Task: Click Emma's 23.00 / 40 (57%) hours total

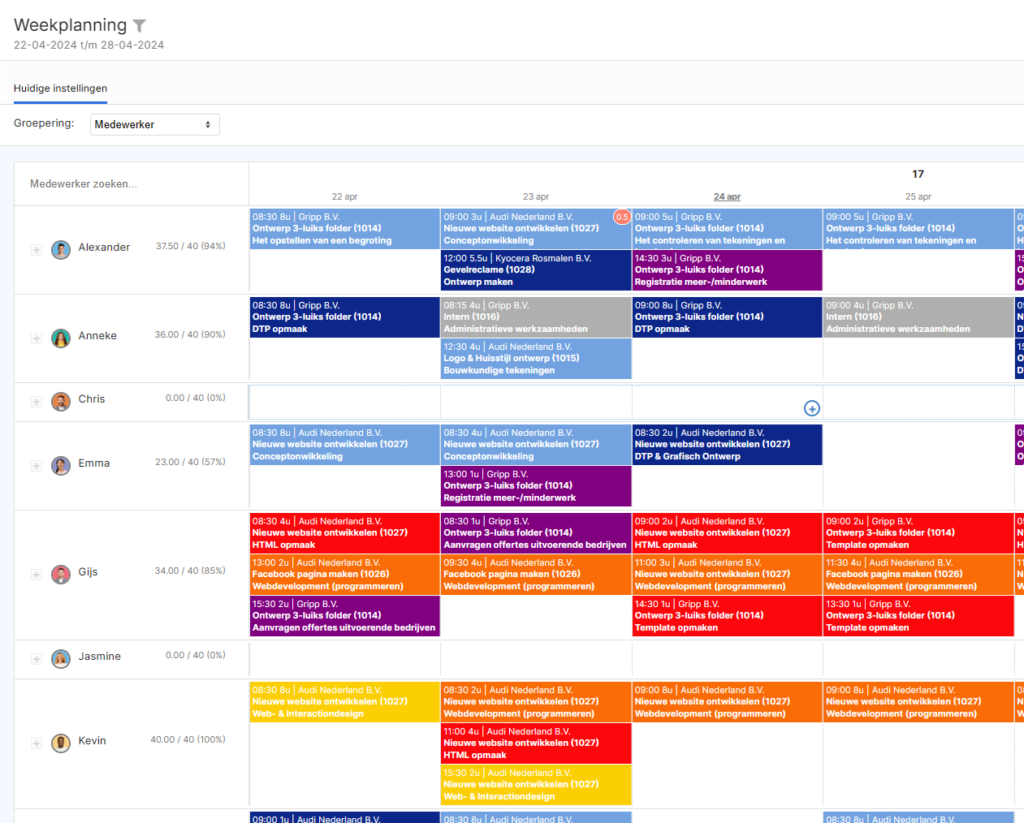Action: click(x=190, y=462)
